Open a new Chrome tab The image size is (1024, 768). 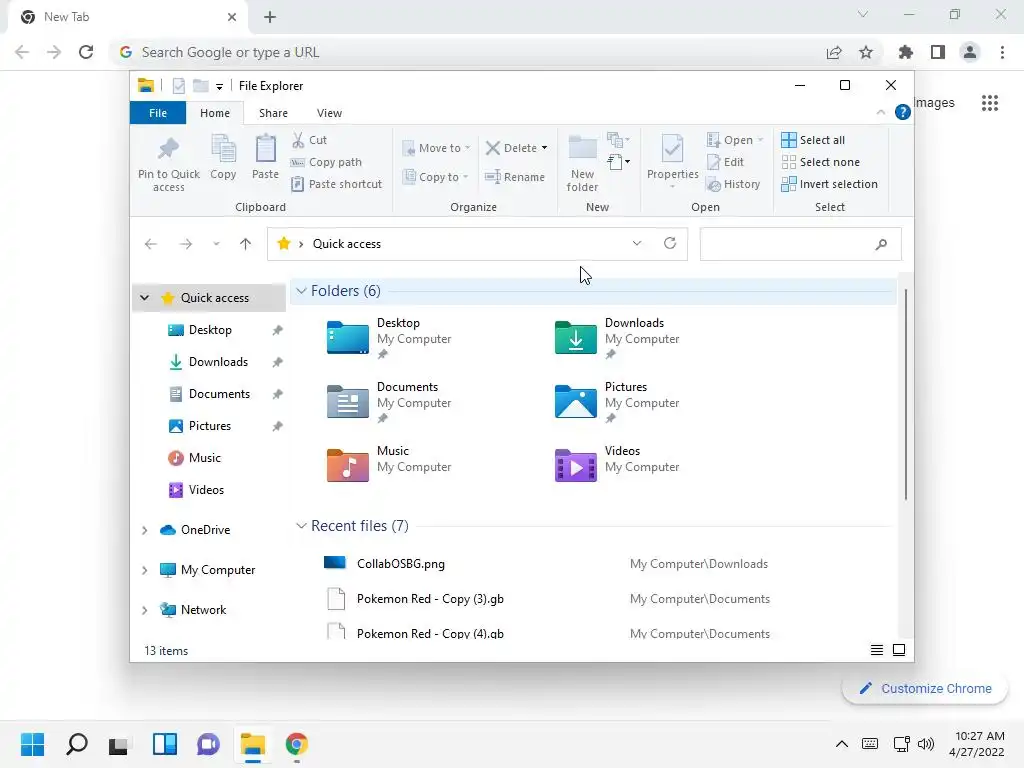click(270, 17)
